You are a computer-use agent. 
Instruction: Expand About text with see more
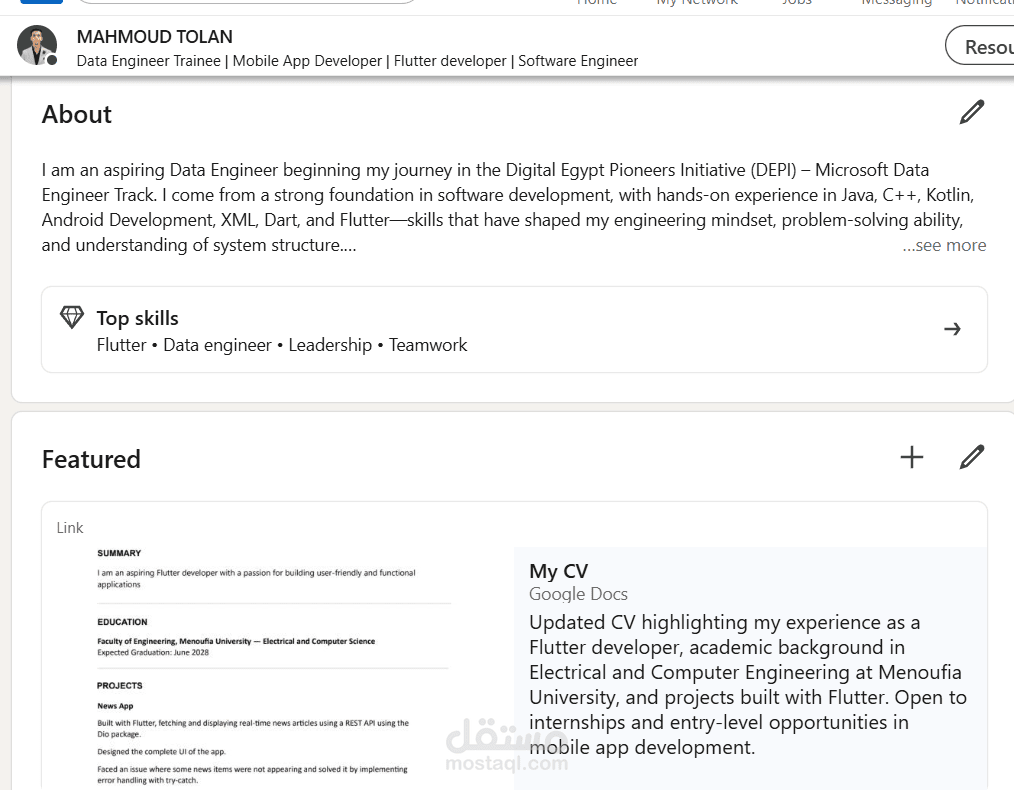pos(944,245)
